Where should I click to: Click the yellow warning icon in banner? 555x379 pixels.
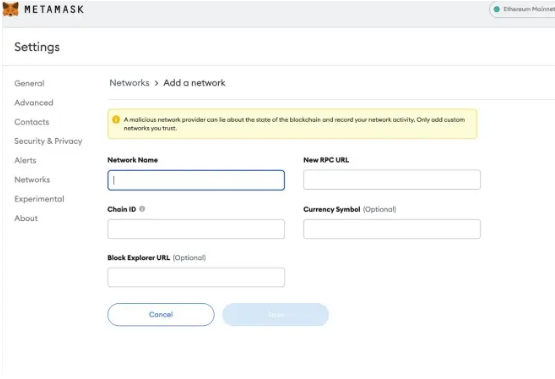pyautogui.click(x=116, y=120)
